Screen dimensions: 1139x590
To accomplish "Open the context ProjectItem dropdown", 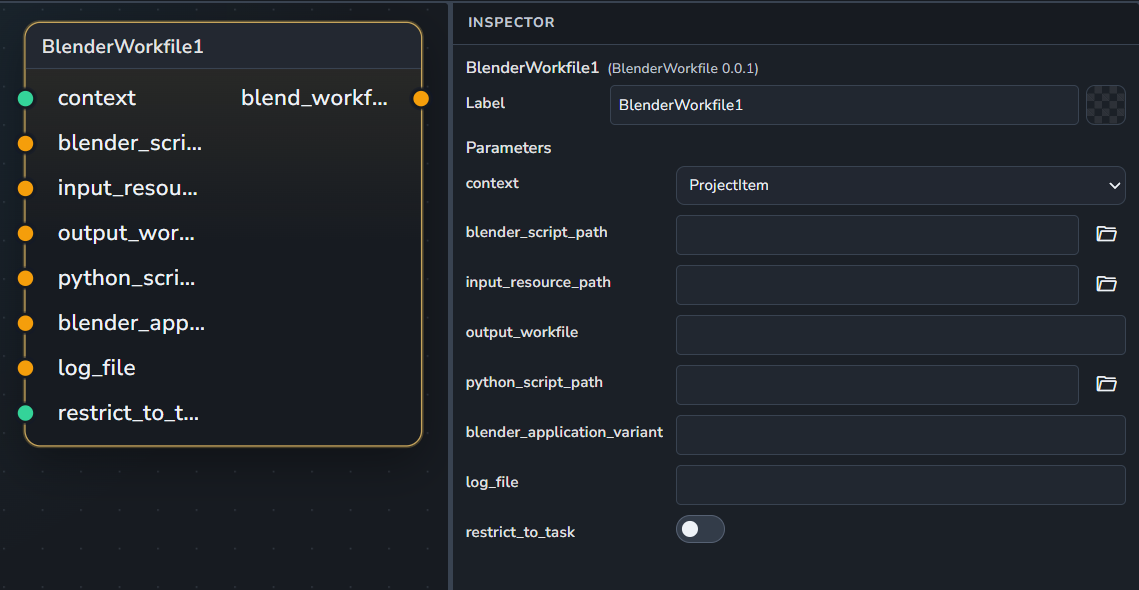I will pos(901,185).
